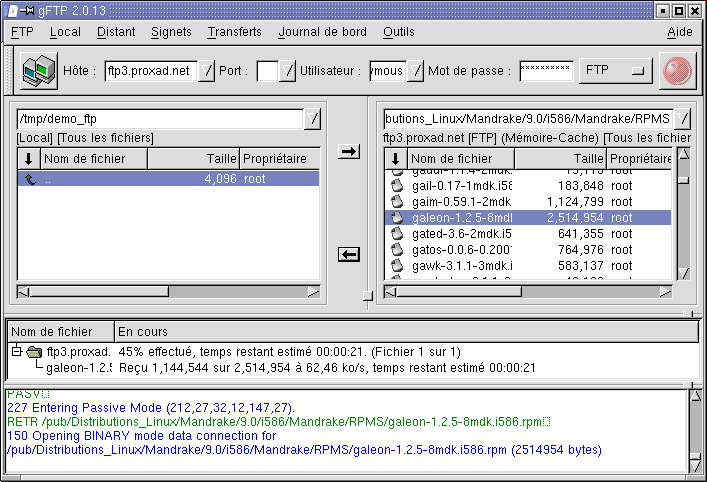Image resolution: width=707 pixels, height=482 pixels.
Task: Click the Utilisateur input field
Action: pyautogui.click(x=388, y=71)
